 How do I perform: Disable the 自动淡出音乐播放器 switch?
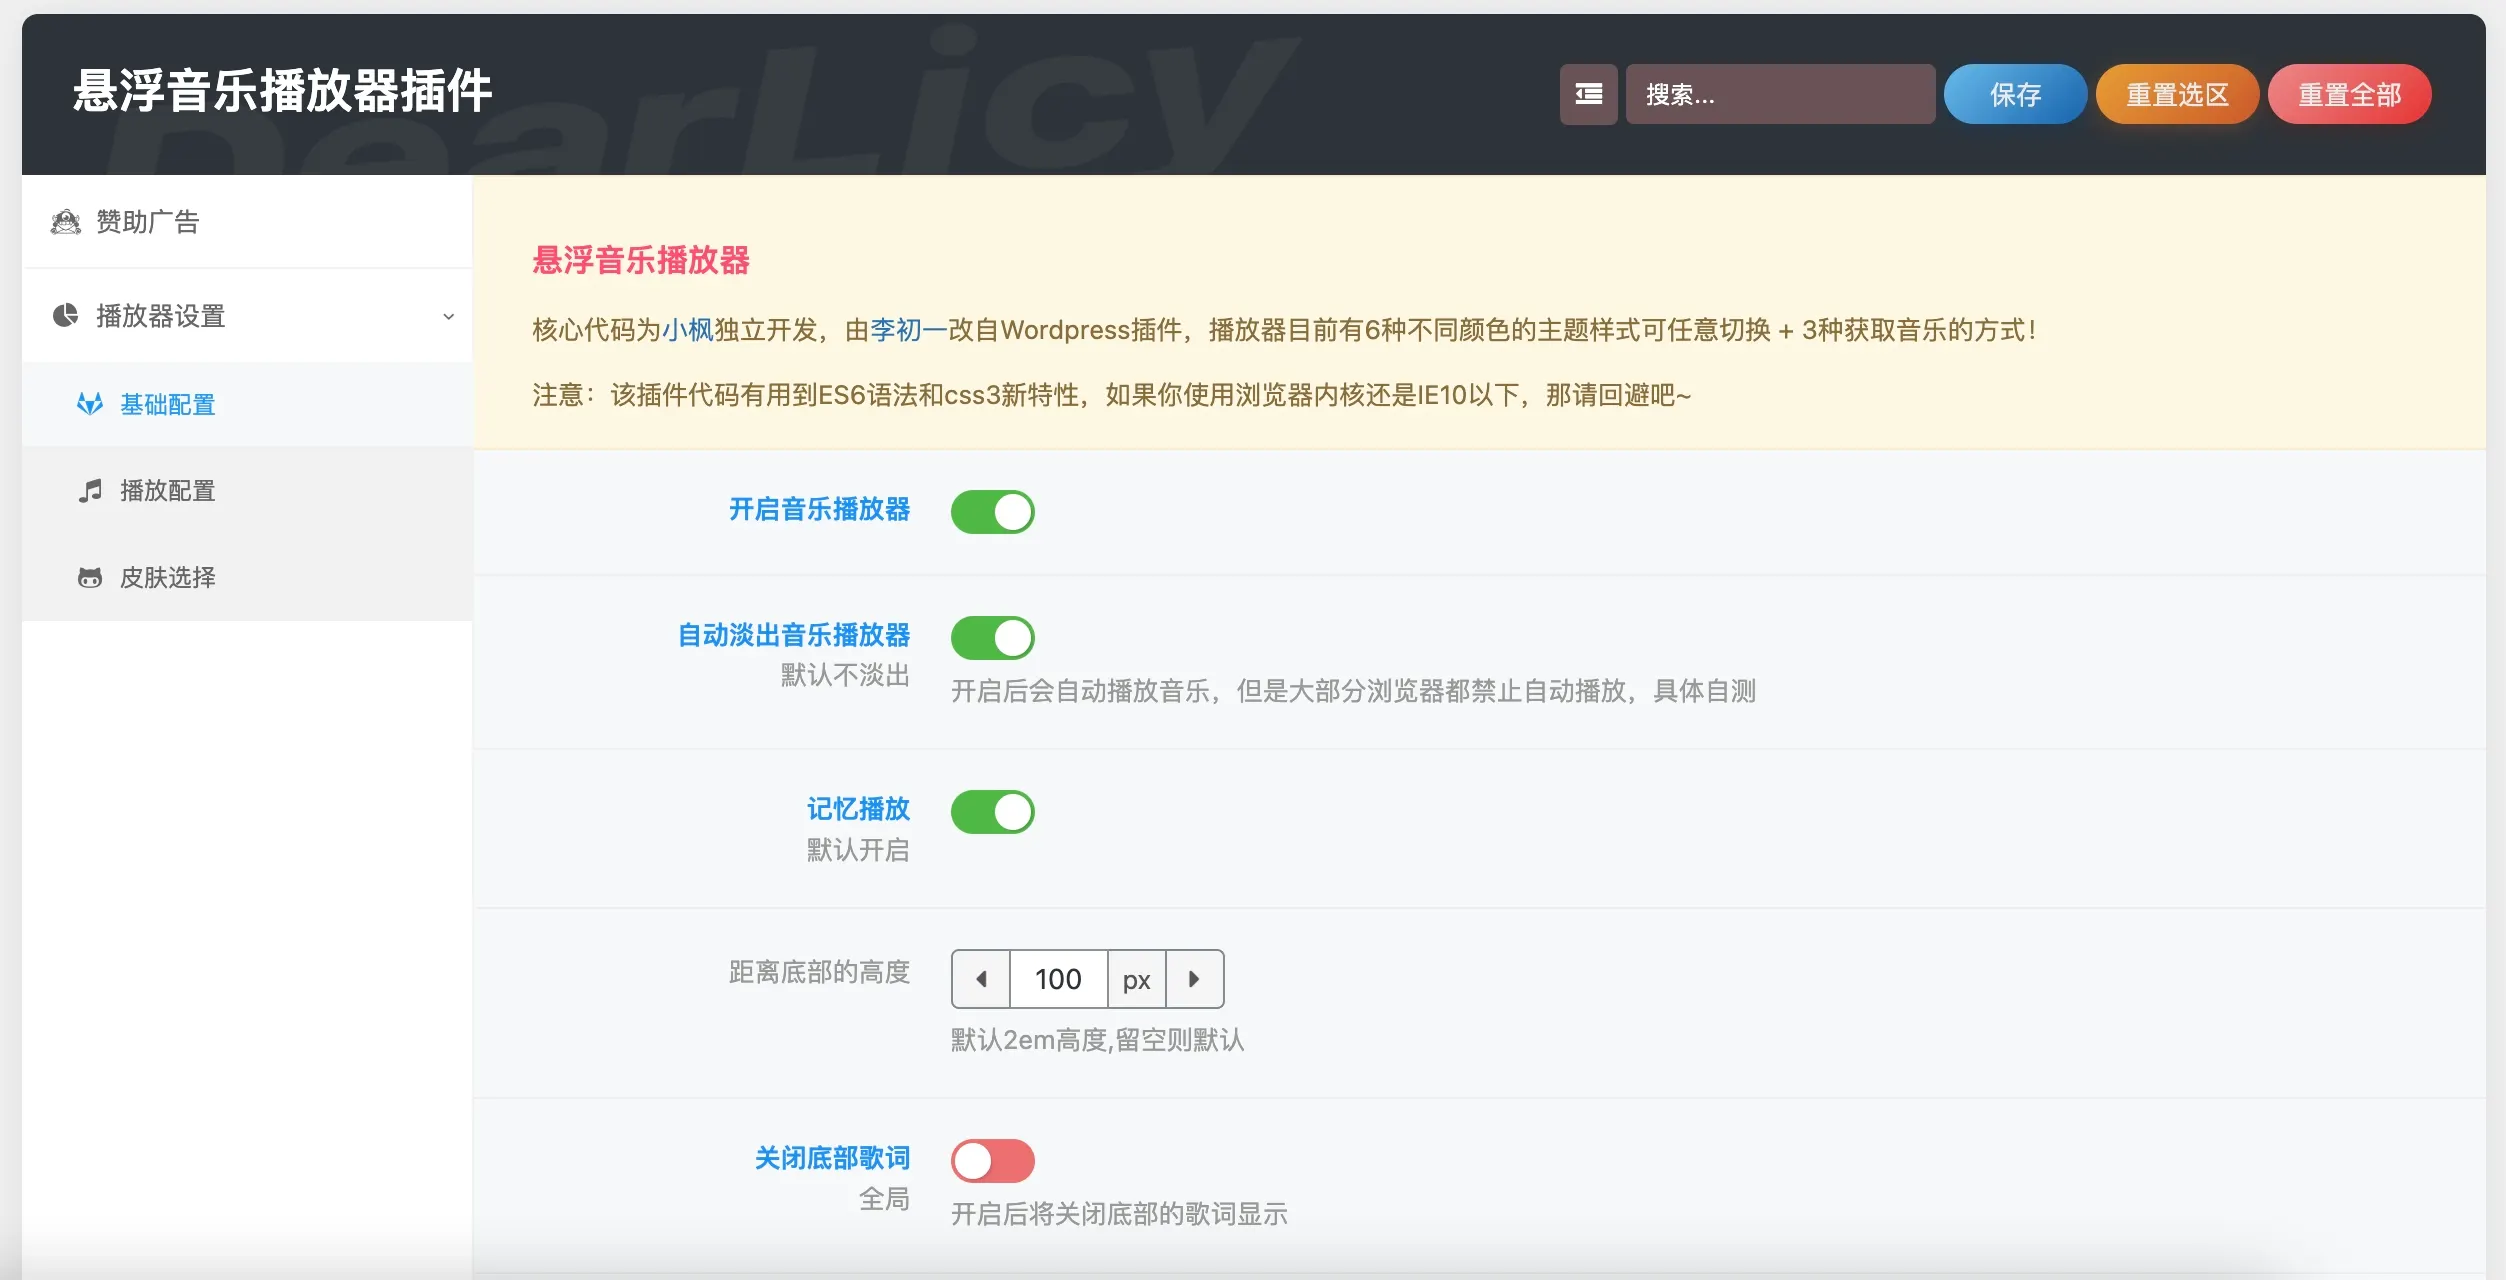pos(992,638)
